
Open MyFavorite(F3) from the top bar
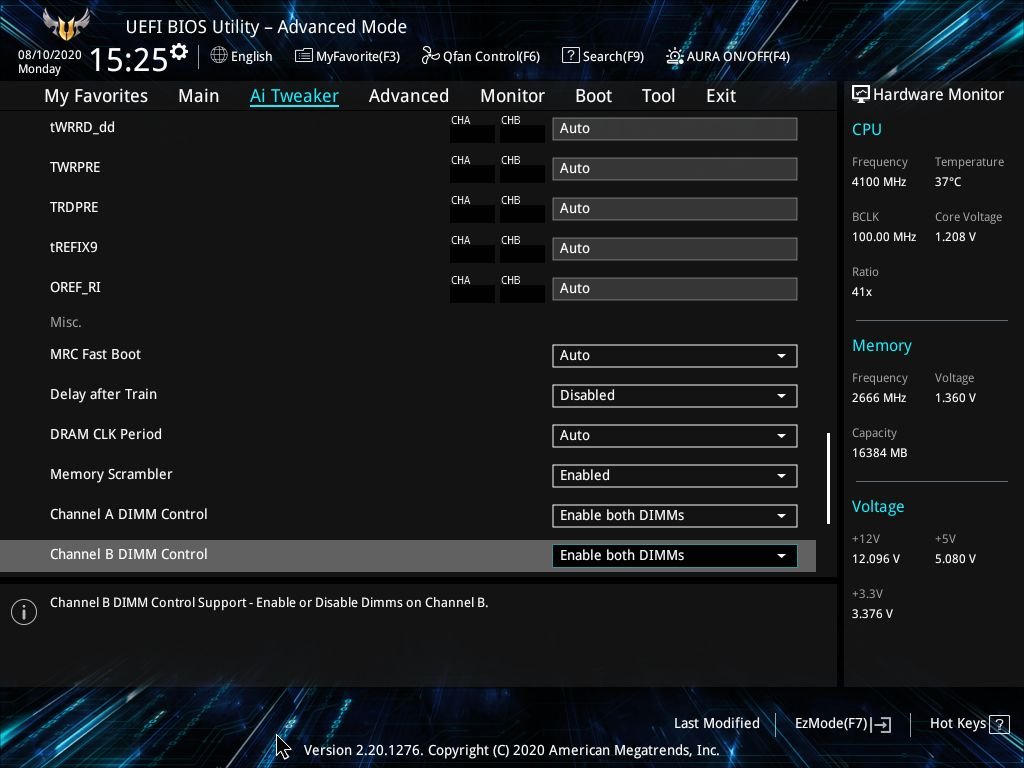(347, 56)
